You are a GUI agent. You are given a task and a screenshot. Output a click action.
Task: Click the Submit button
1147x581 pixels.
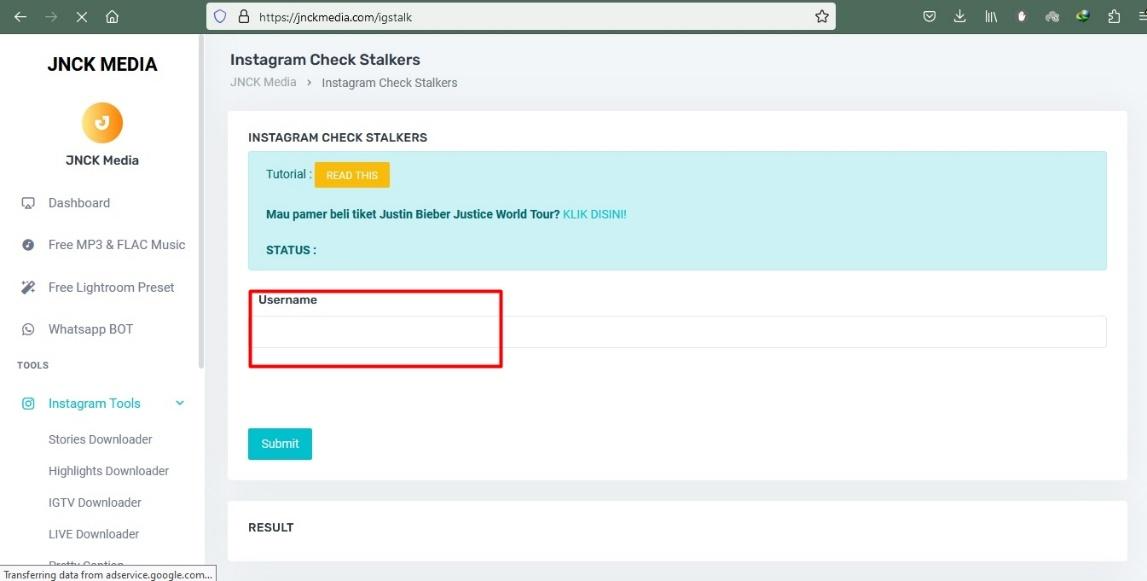click(x=280, y=444)
